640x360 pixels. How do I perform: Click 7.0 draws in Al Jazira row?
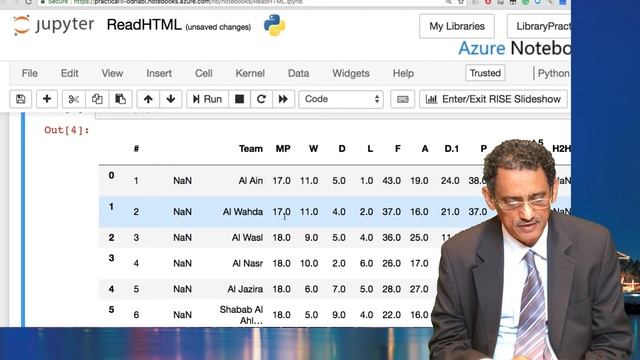click(x=339, y=289)
